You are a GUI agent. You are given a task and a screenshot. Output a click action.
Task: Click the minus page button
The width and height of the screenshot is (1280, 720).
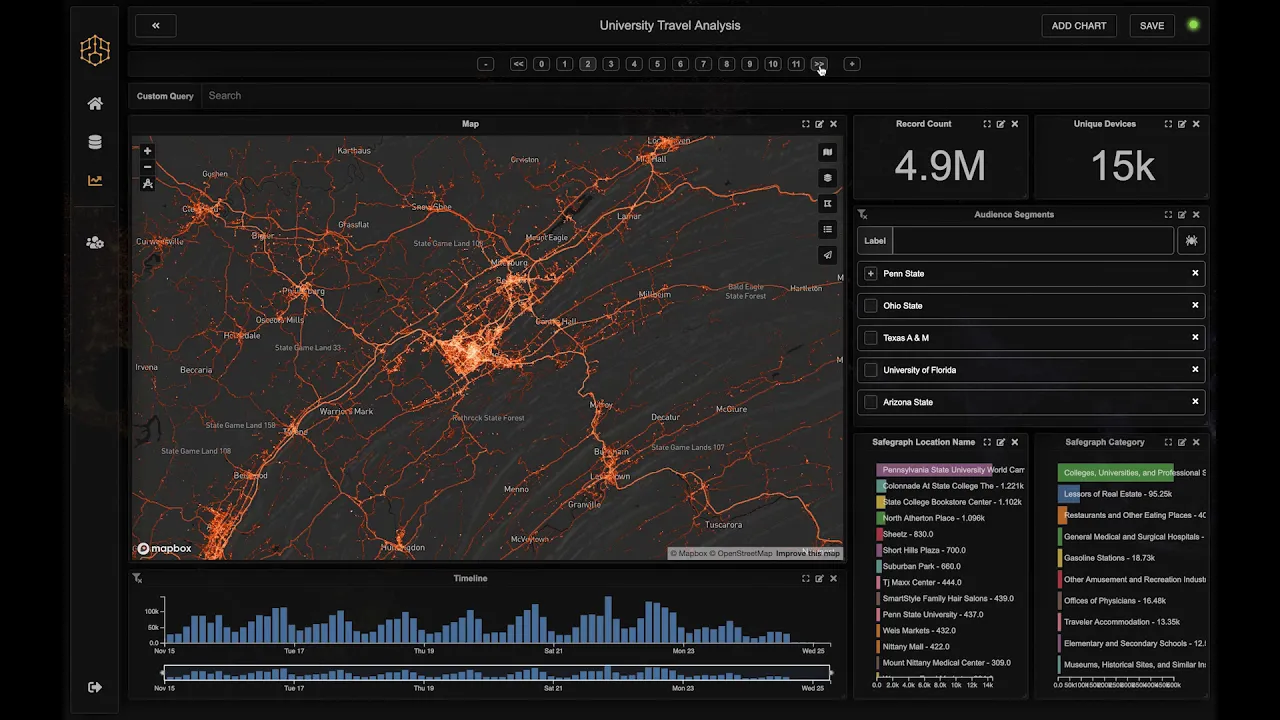(x=486, y=64)
